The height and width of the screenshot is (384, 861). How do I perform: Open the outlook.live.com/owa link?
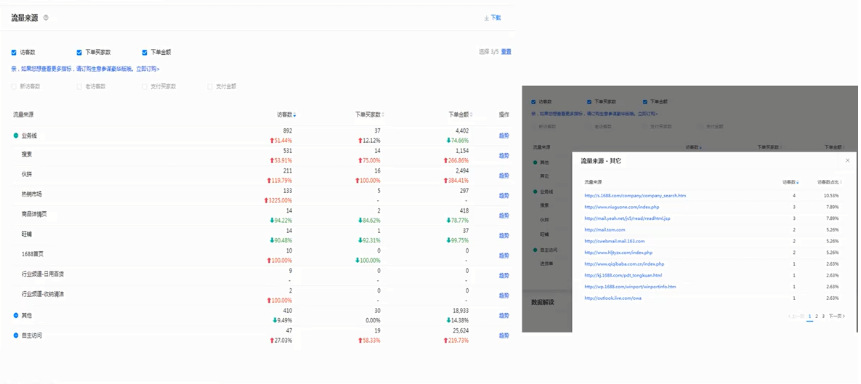613,298
